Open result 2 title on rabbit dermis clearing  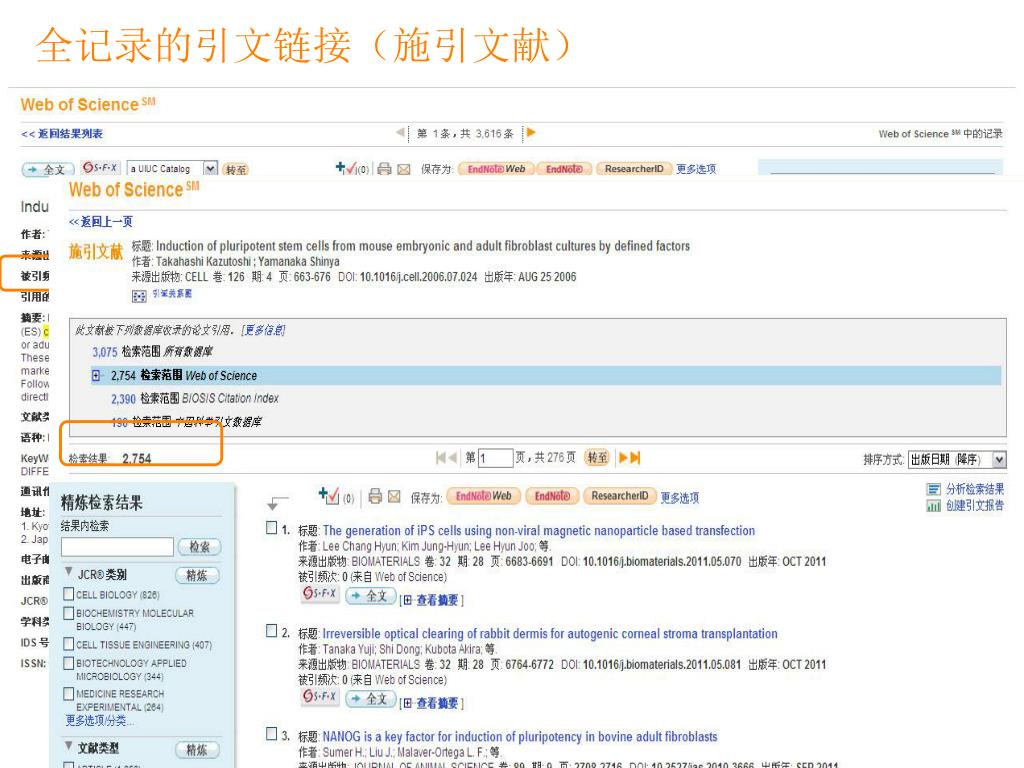coord(550,633)
